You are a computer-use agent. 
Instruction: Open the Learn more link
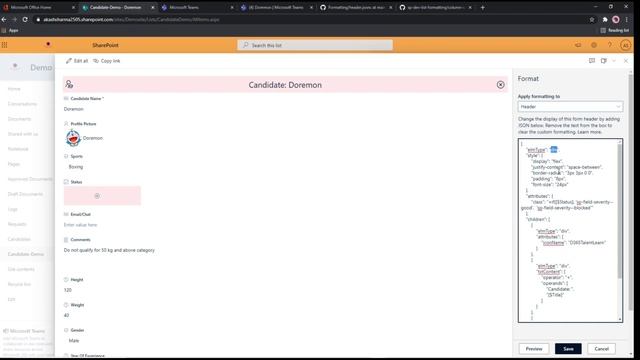589,132
